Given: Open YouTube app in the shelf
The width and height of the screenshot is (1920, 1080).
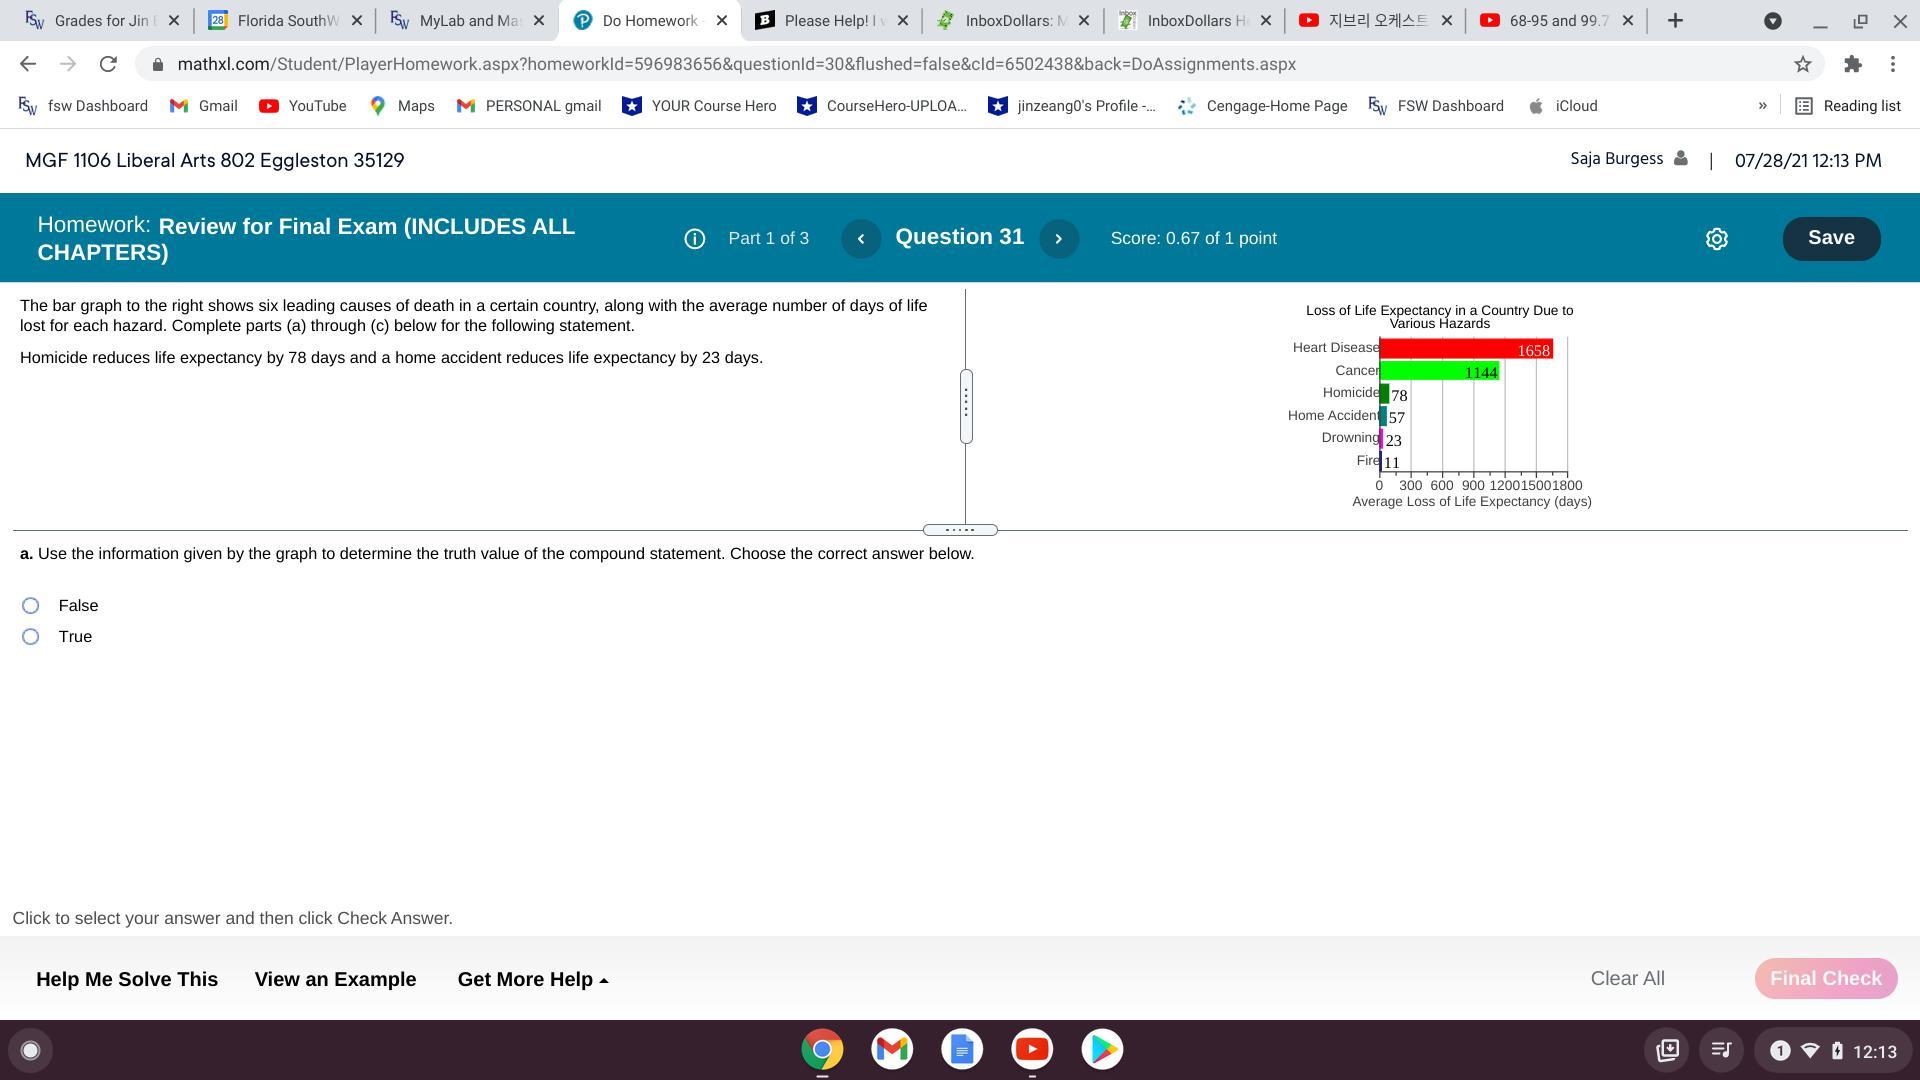Looking at the screenshot, I should click(1031, 1049).
